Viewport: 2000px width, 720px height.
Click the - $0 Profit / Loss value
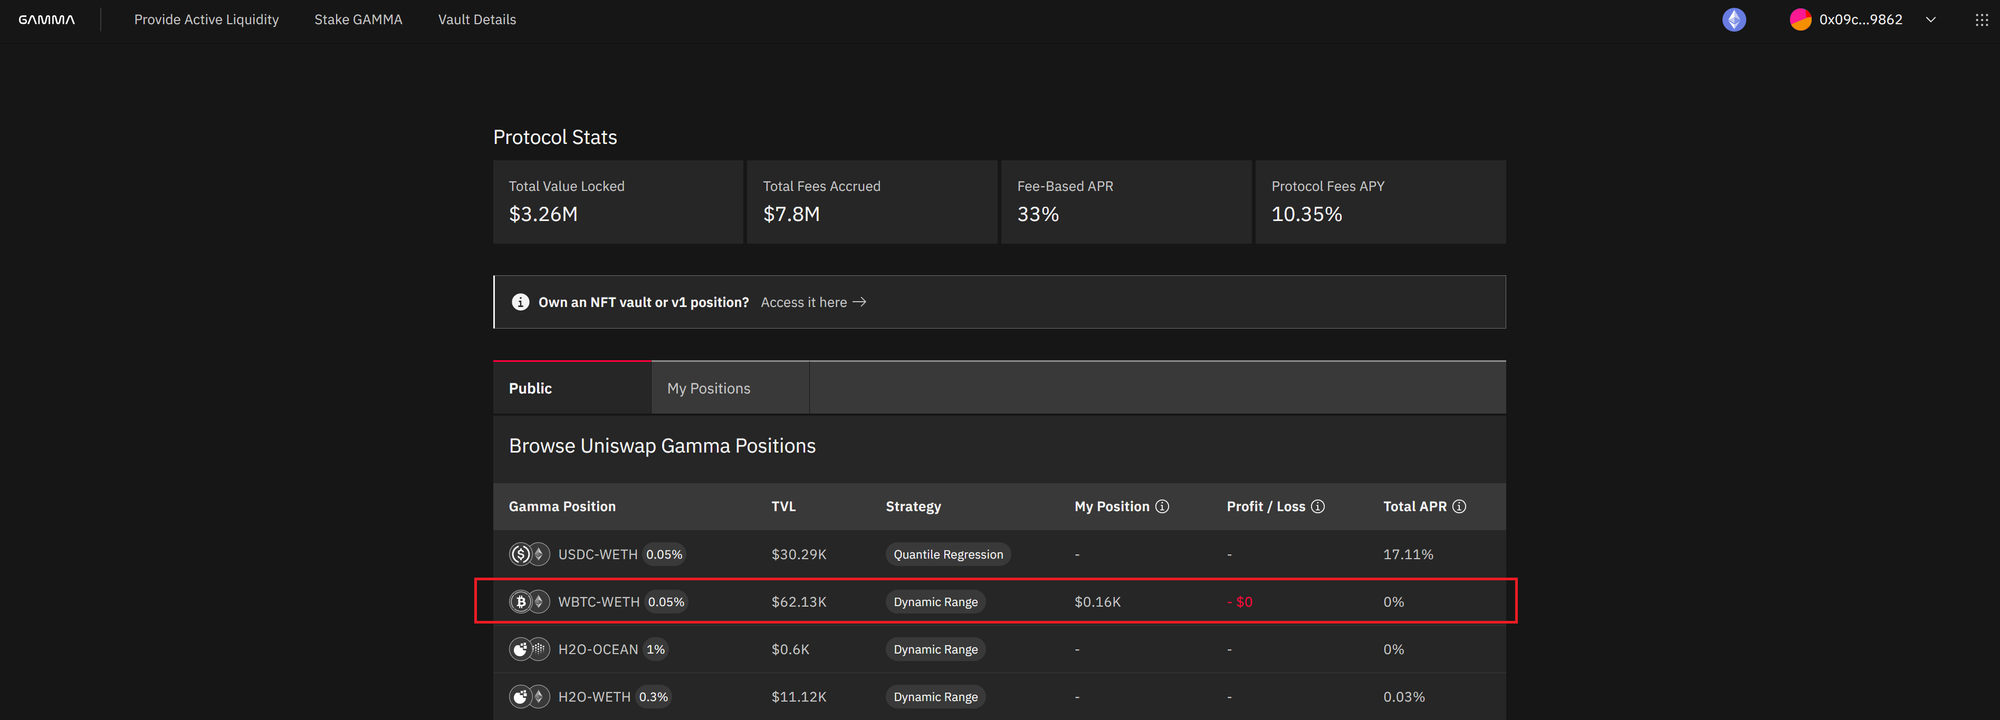1240,602
